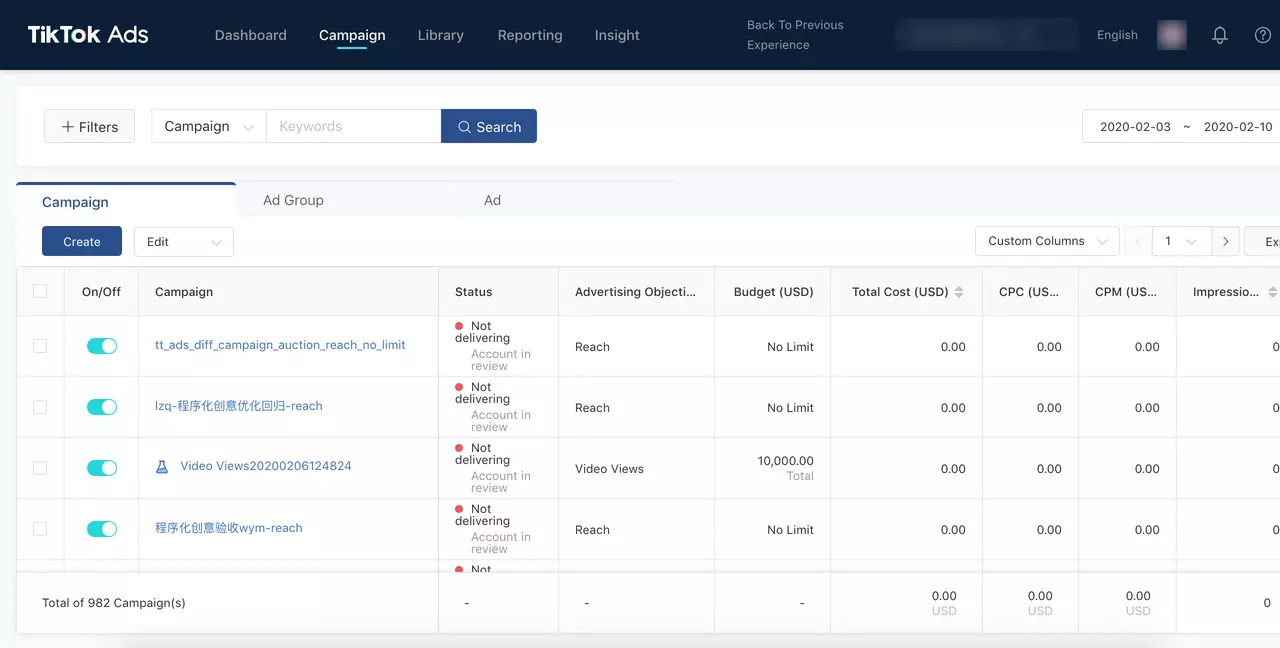1280x648 pixels.
Task: Check box for 程序化创意验收wym-reach row
Action: [x=40, y=529]
